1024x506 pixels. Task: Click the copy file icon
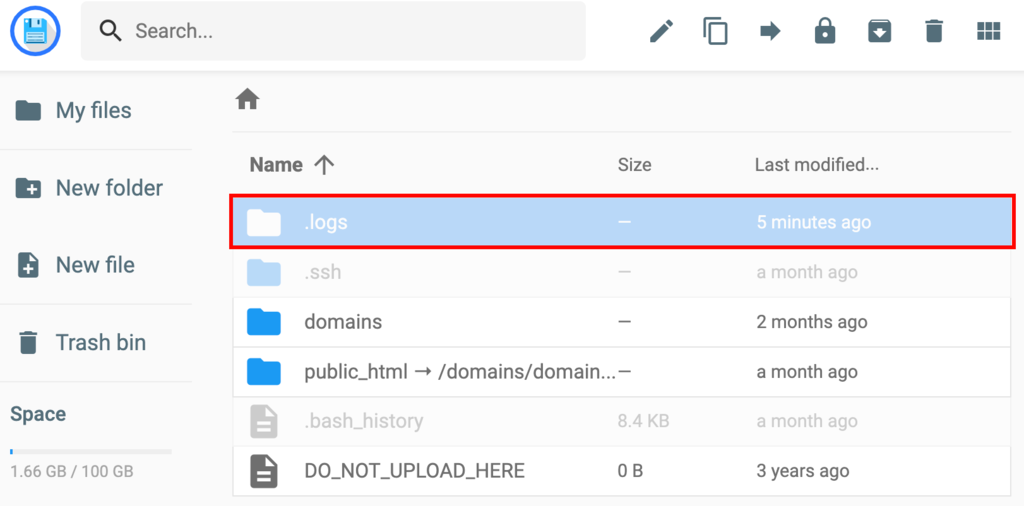click(715, 31)
